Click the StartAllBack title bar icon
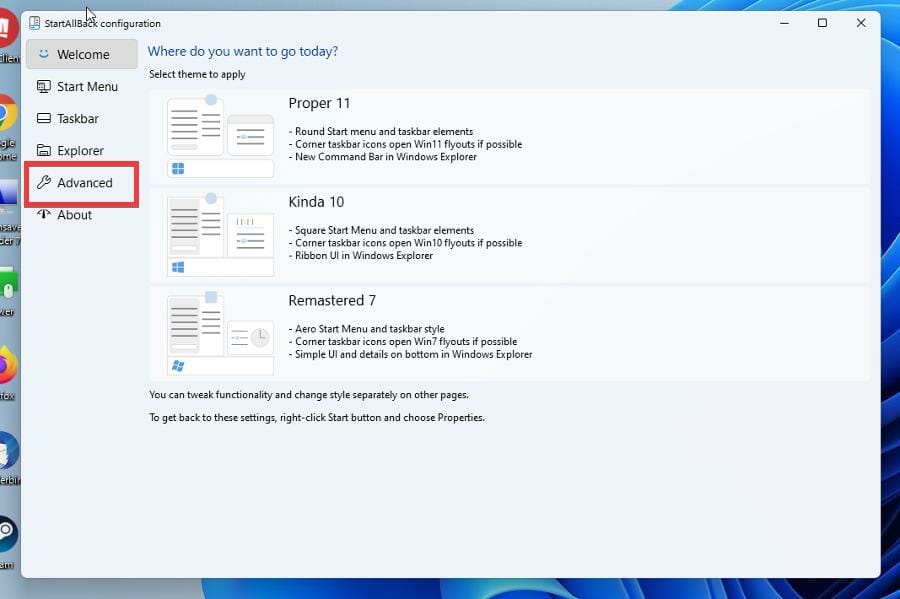 tap(35, 23)
